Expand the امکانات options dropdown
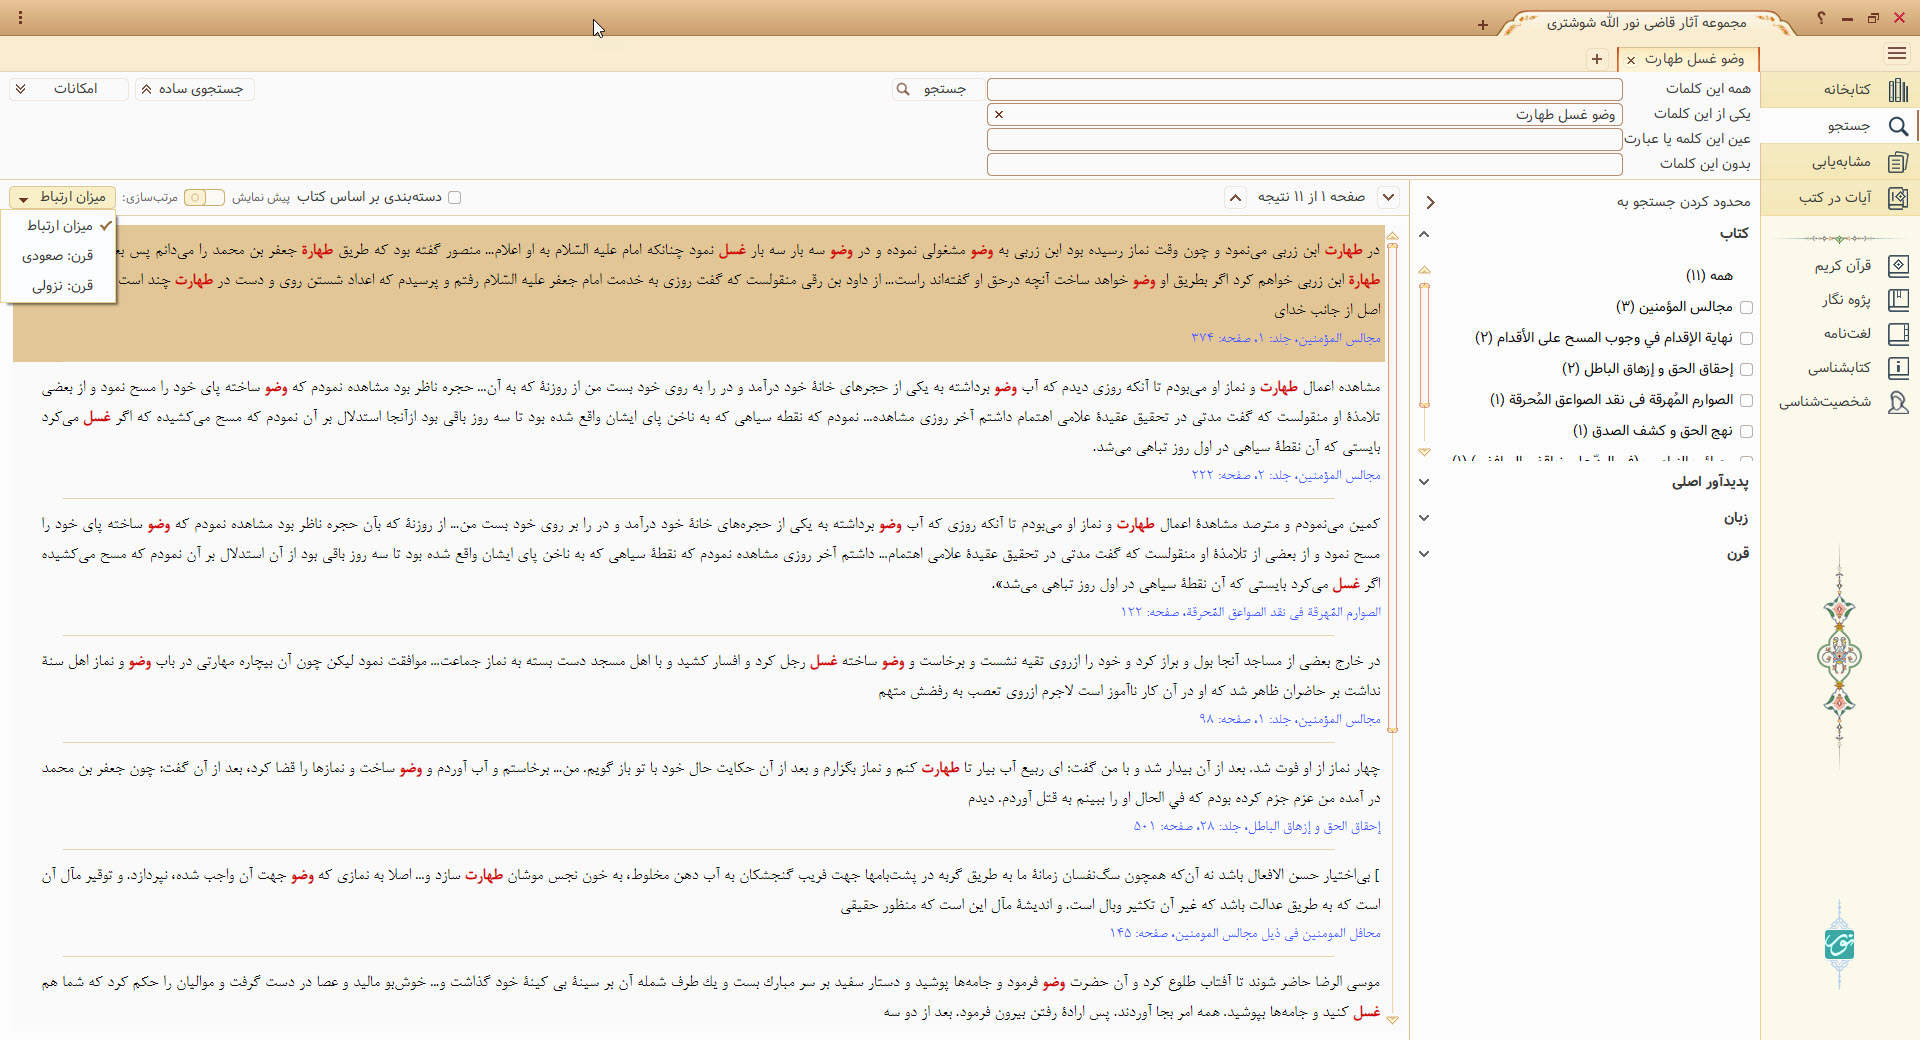This screenshot has width=1920, height=1040. pos(70,90)
